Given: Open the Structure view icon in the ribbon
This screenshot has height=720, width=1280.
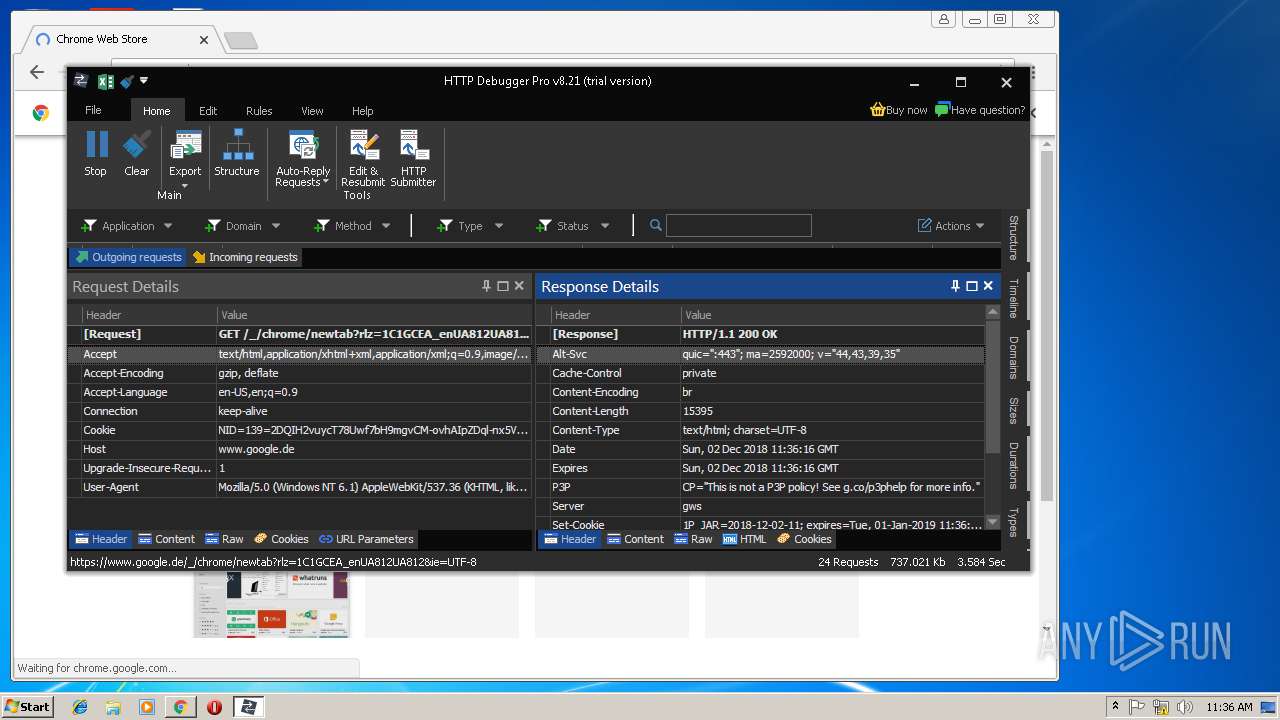Looking at the screenshot, I should [237, 154].
